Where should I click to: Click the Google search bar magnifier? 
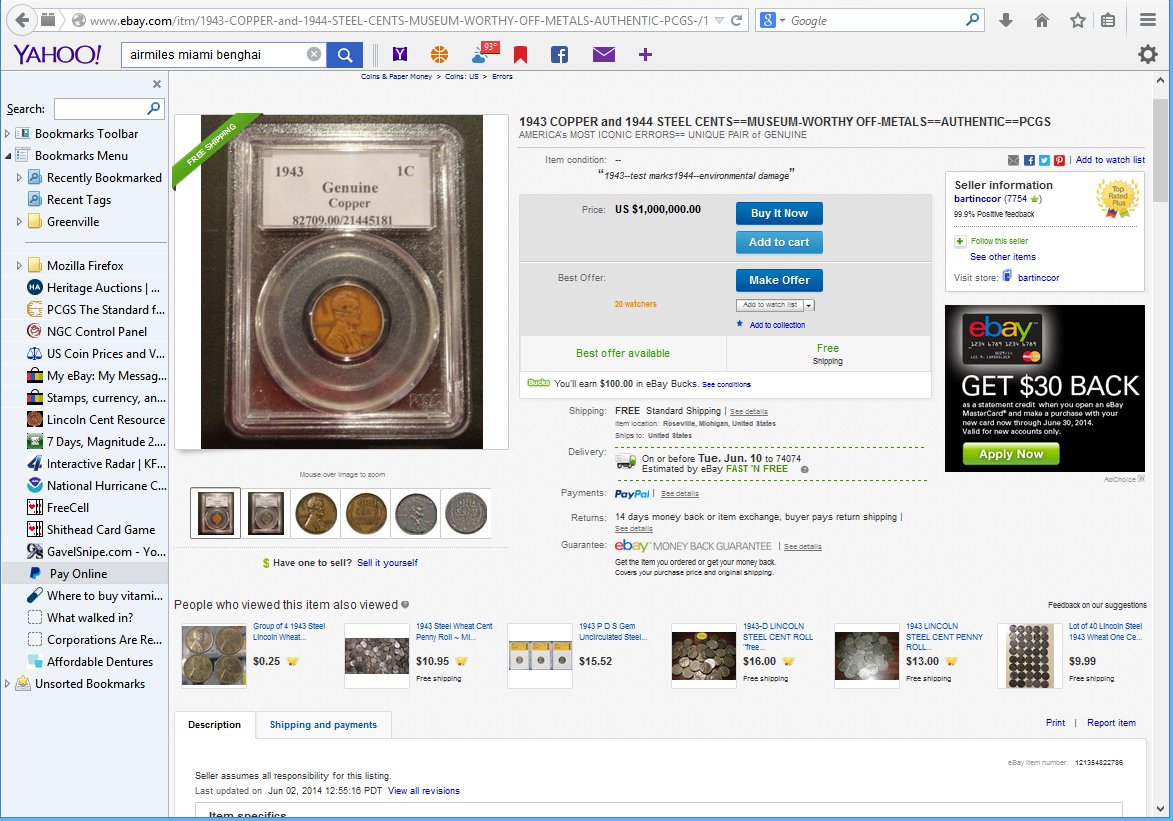pos(973,20)
